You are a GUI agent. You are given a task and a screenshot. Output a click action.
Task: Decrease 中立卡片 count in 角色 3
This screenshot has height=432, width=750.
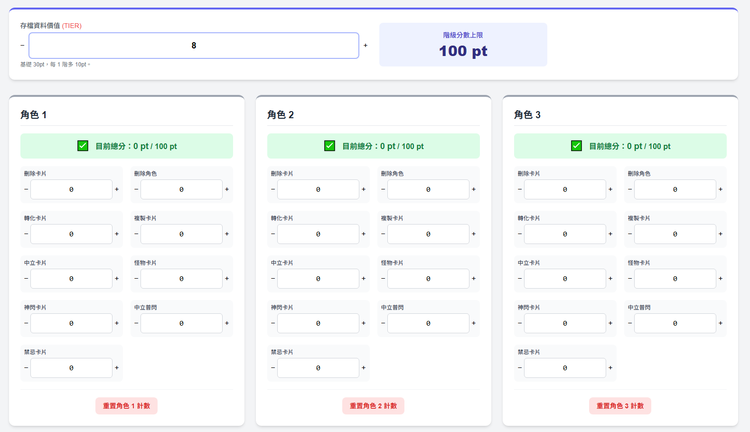520,279
